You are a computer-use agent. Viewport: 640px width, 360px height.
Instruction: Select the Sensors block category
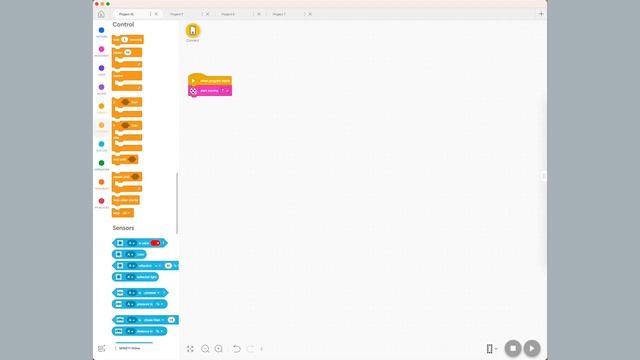[x=101, y=146]
